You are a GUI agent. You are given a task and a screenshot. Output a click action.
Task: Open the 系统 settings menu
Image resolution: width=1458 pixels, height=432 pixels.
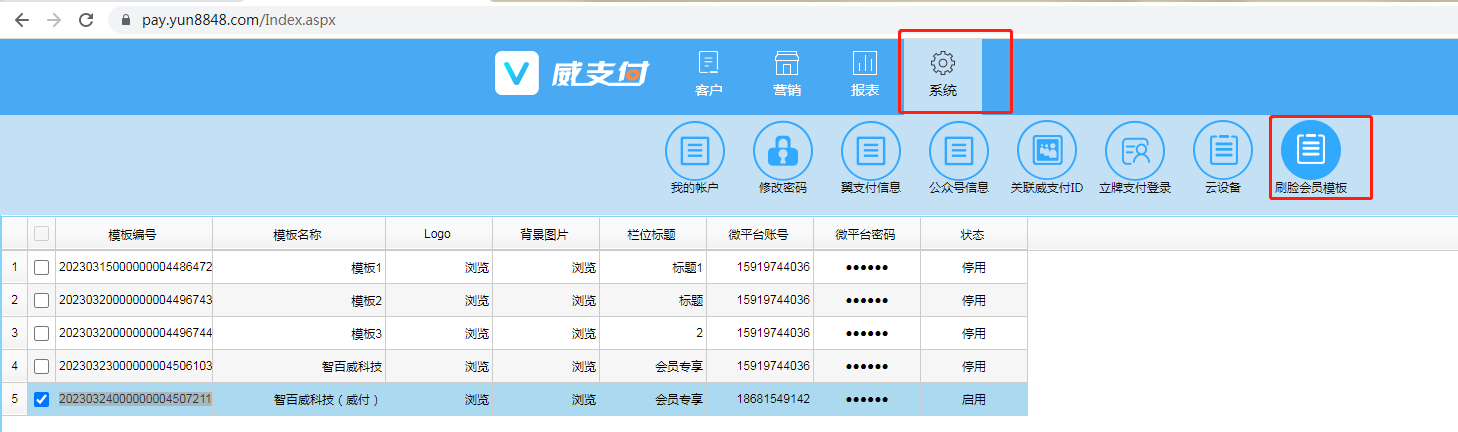coord(942,74)
